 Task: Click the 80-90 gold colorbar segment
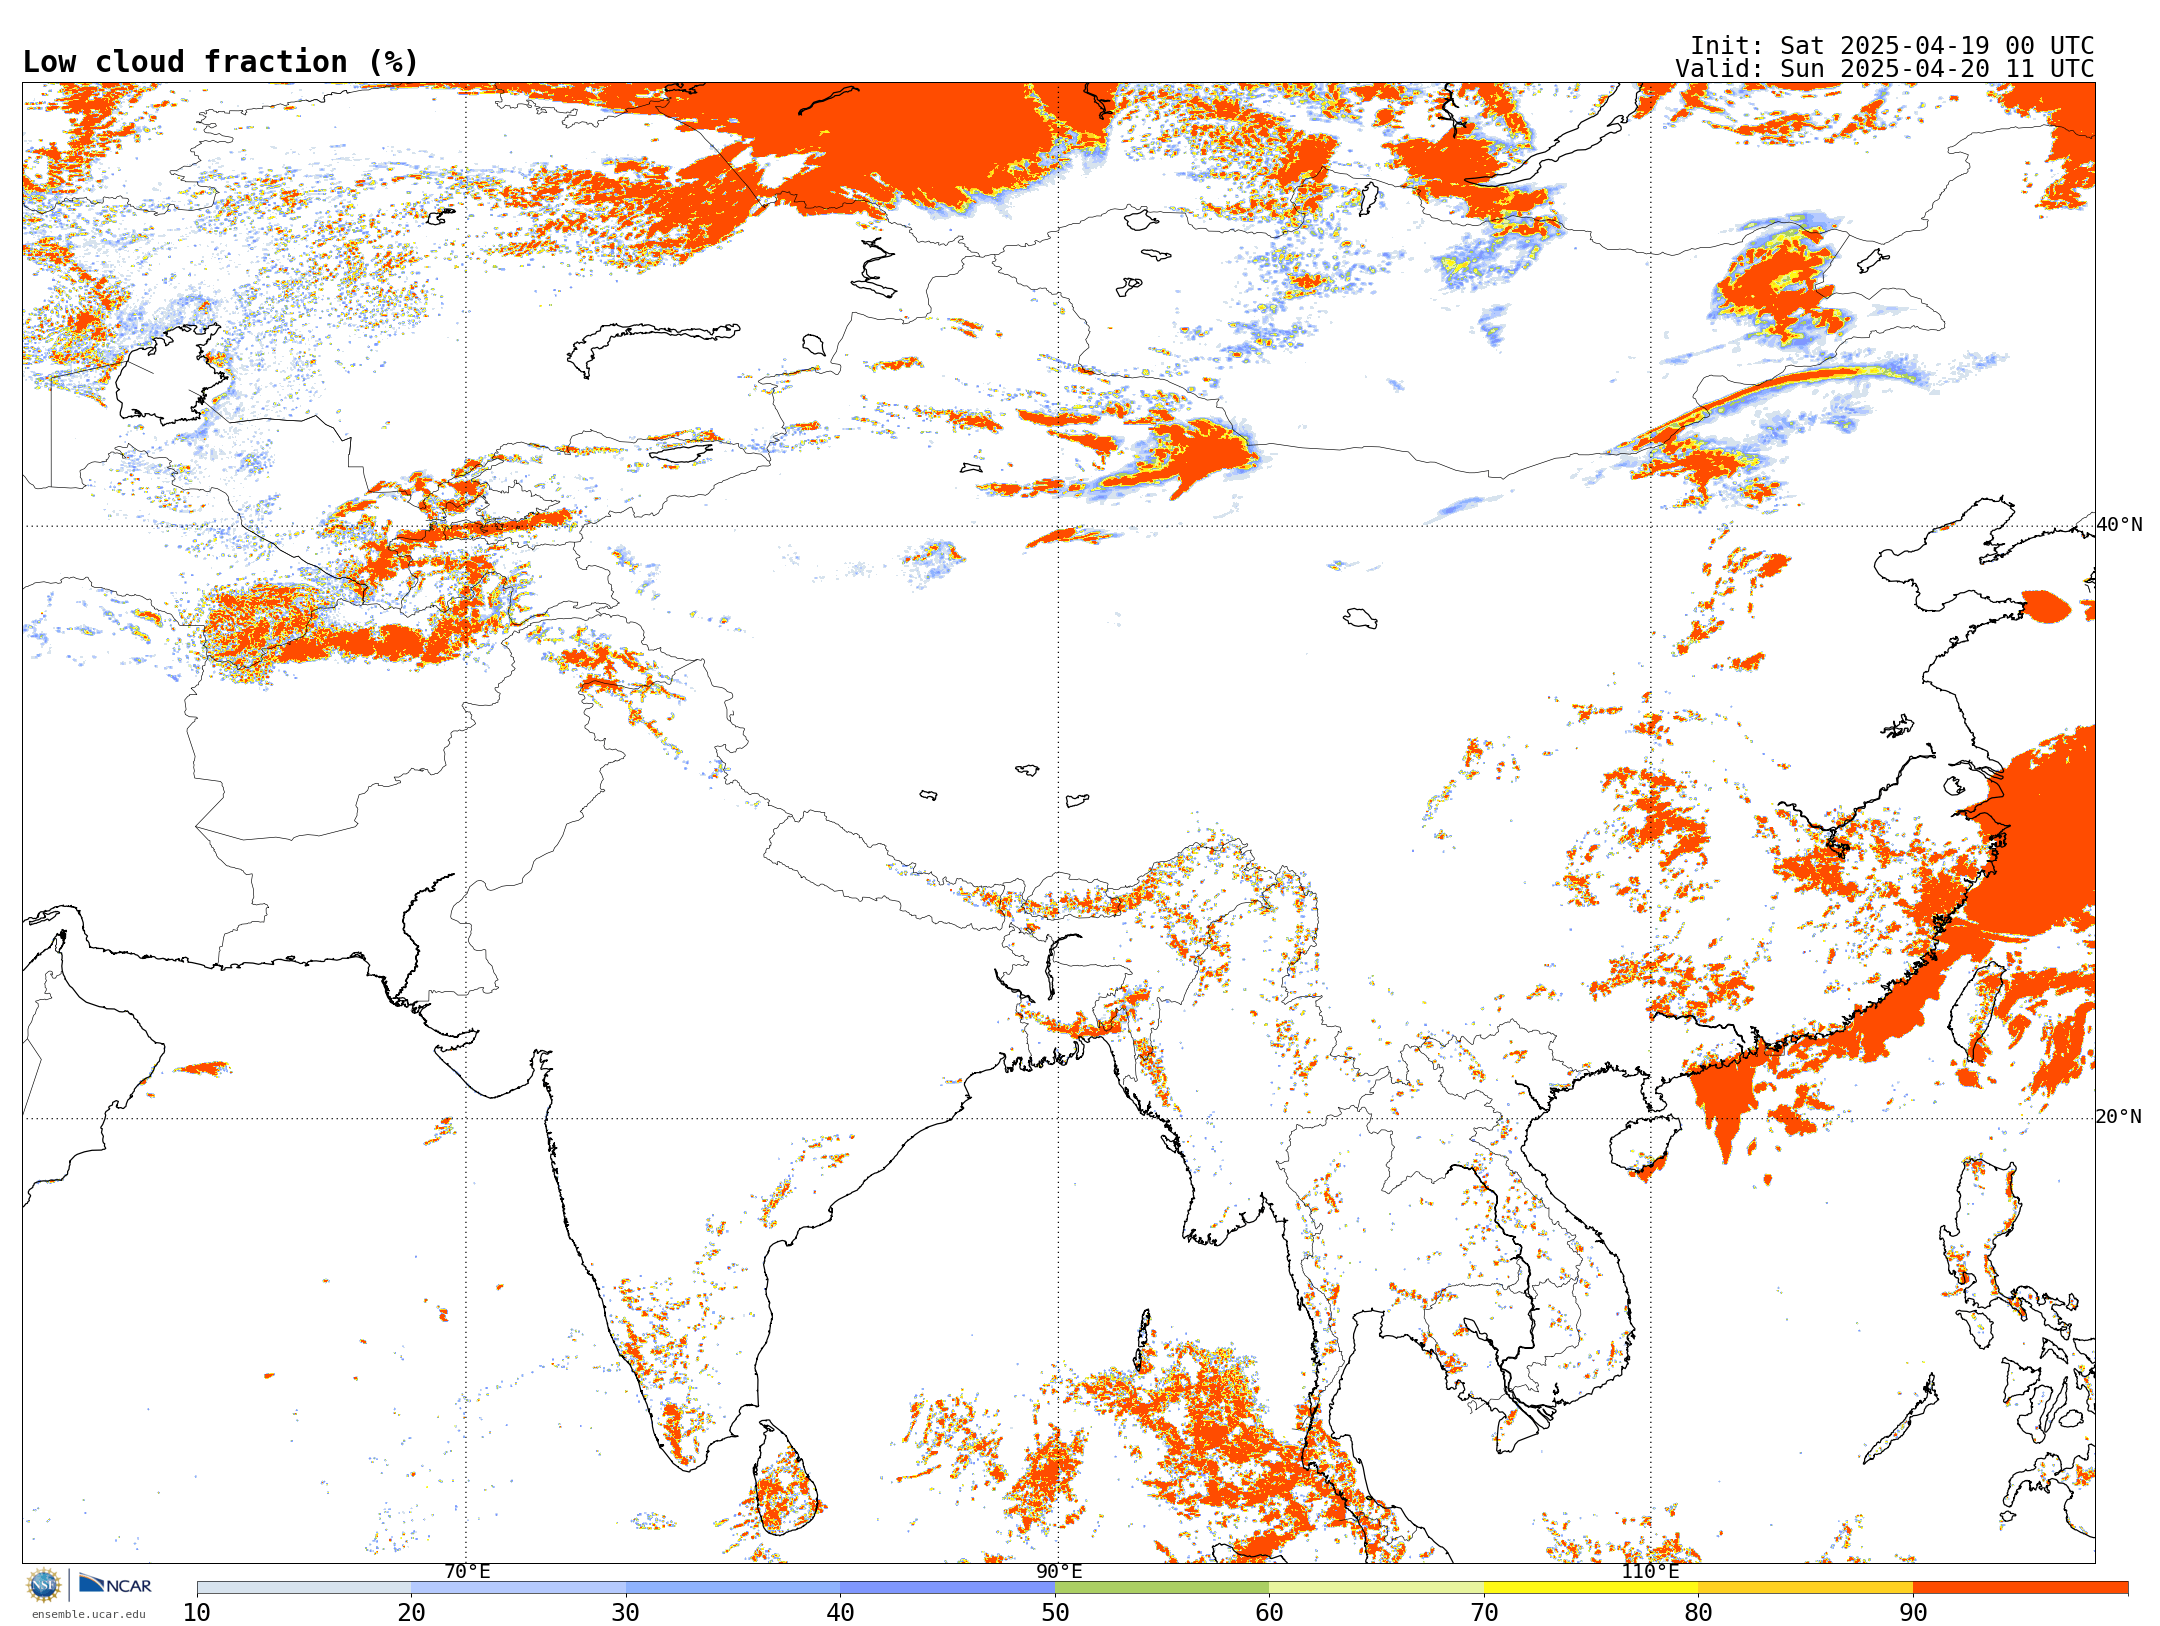tap(1805, 1588)
